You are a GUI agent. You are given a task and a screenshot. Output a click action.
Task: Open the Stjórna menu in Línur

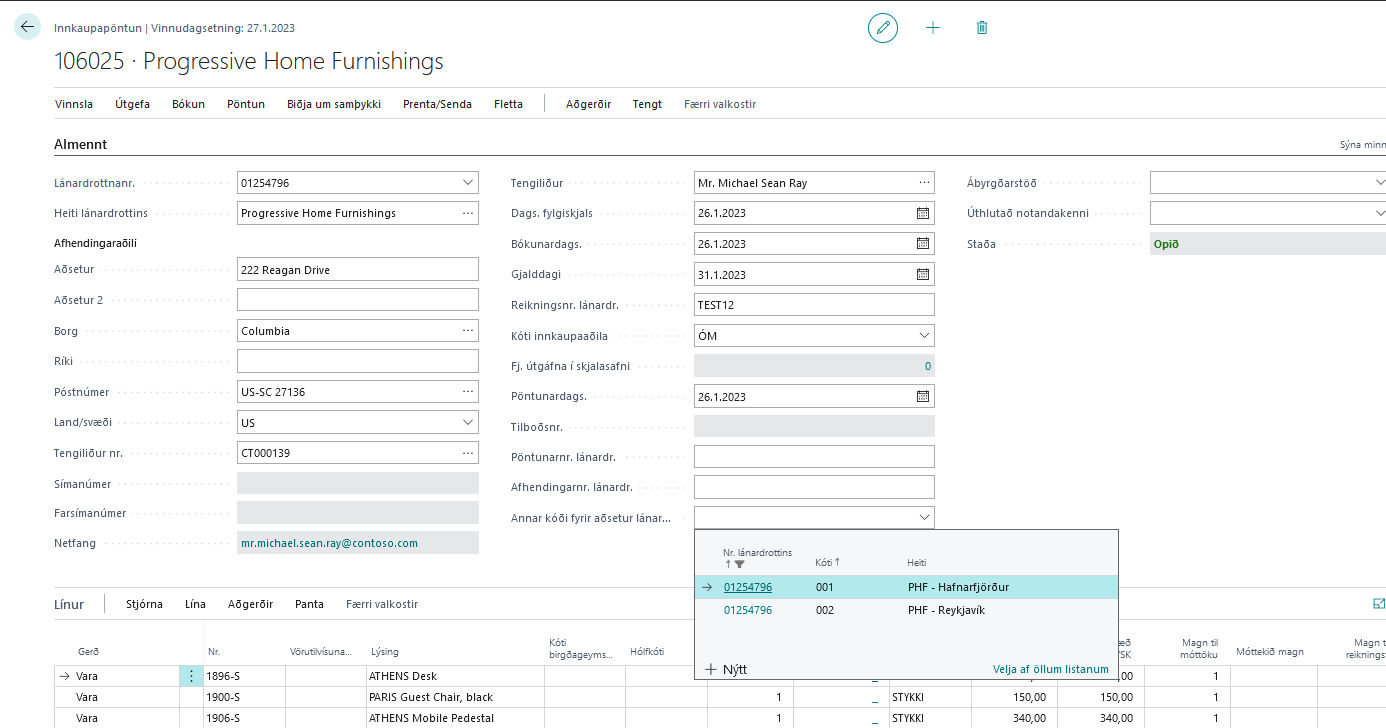click(x=144, y=604)
